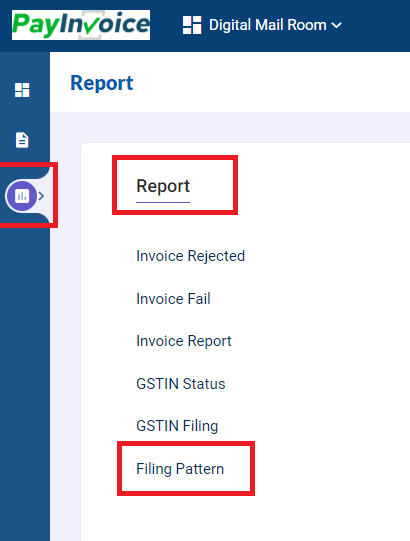Open the Invoice Fail report
The width and height of the screenshot is (410, 541).
[x=173, y=299]
